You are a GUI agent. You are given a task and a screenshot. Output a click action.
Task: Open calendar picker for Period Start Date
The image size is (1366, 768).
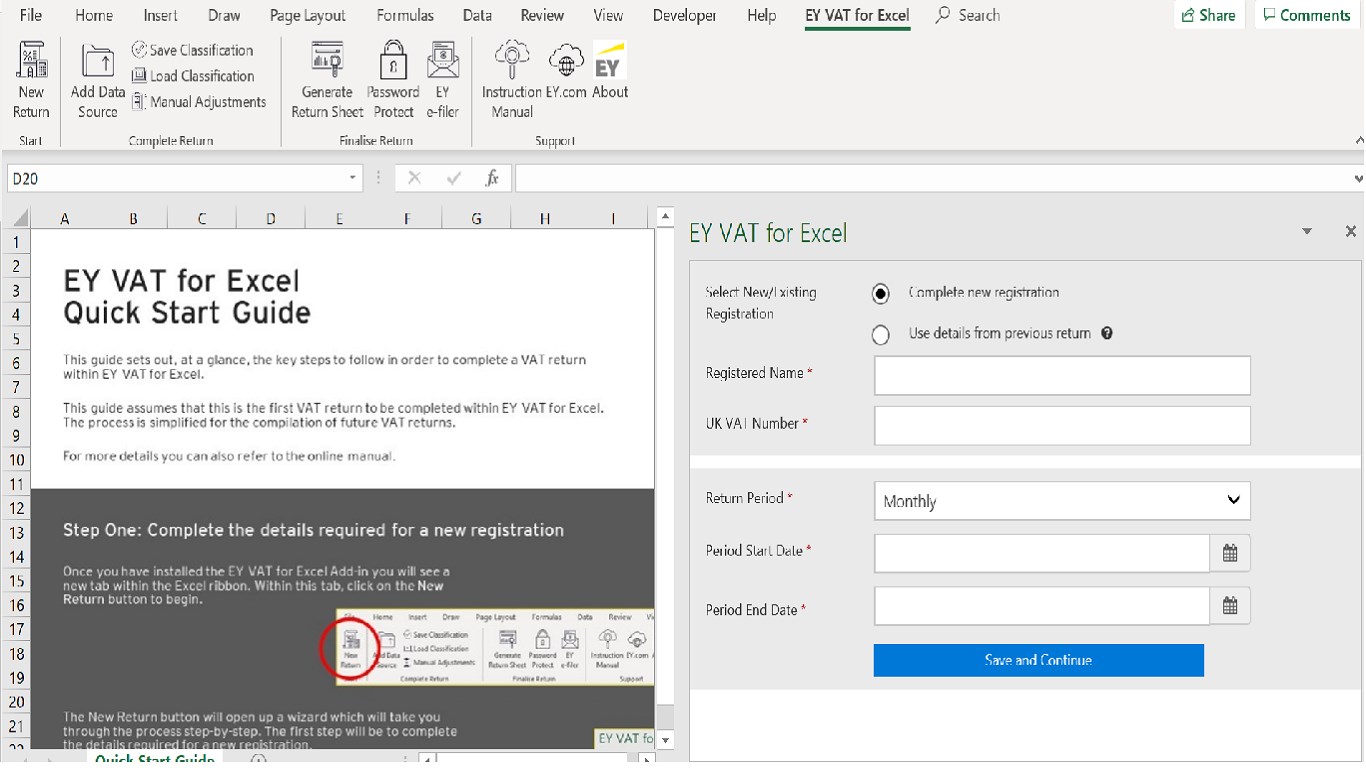coord(1230,553)
